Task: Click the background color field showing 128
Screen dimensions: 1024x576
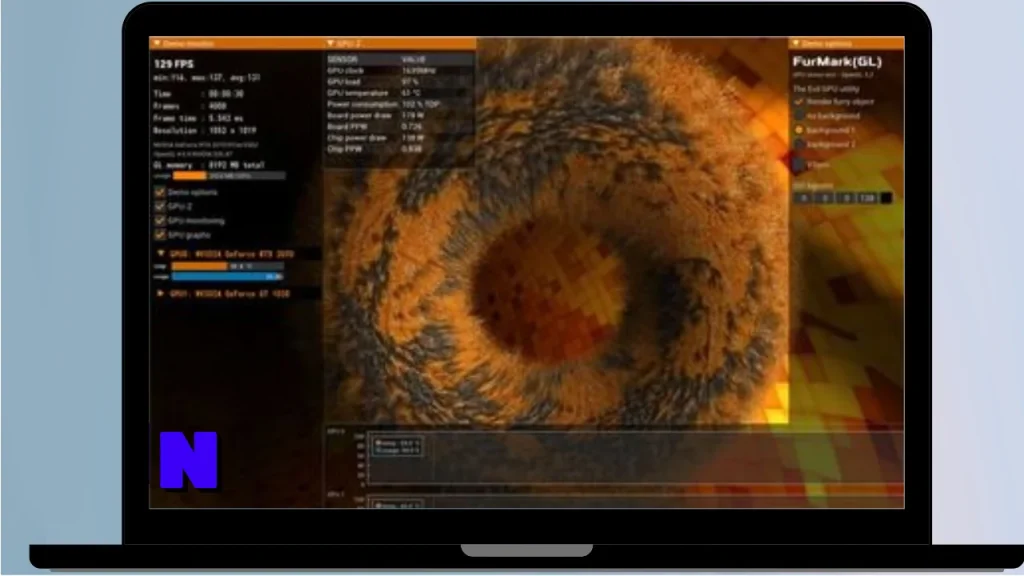Action: click(x=868, y=198)
